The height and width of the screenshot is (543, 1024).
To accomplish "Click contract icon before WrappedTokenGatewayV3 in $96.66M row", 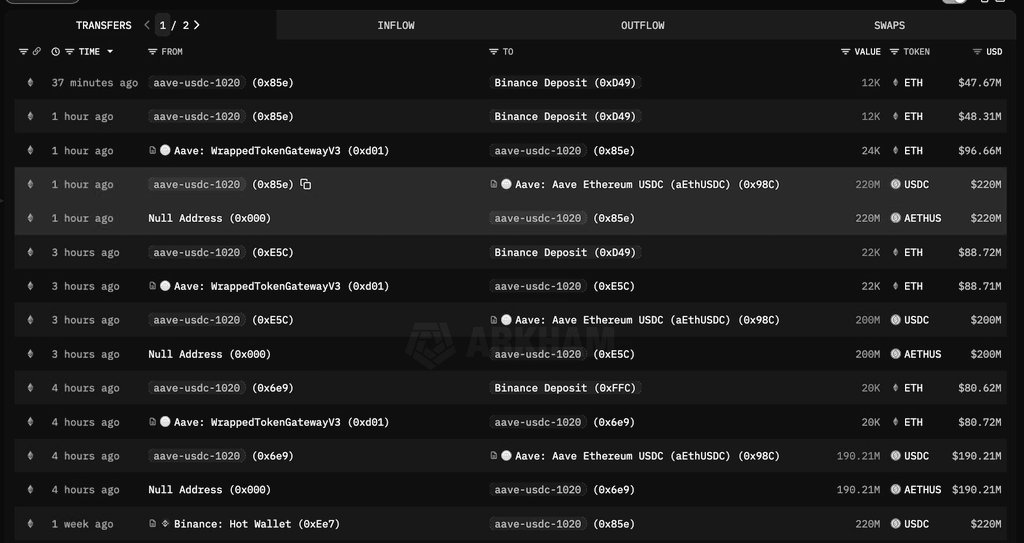I will click(153, 150).
